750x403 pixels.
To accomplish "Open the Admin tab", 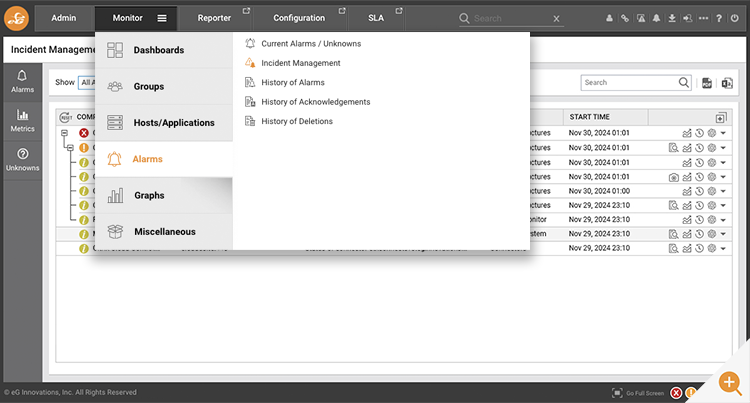I will pyautogui.click(x=64, y=18).
